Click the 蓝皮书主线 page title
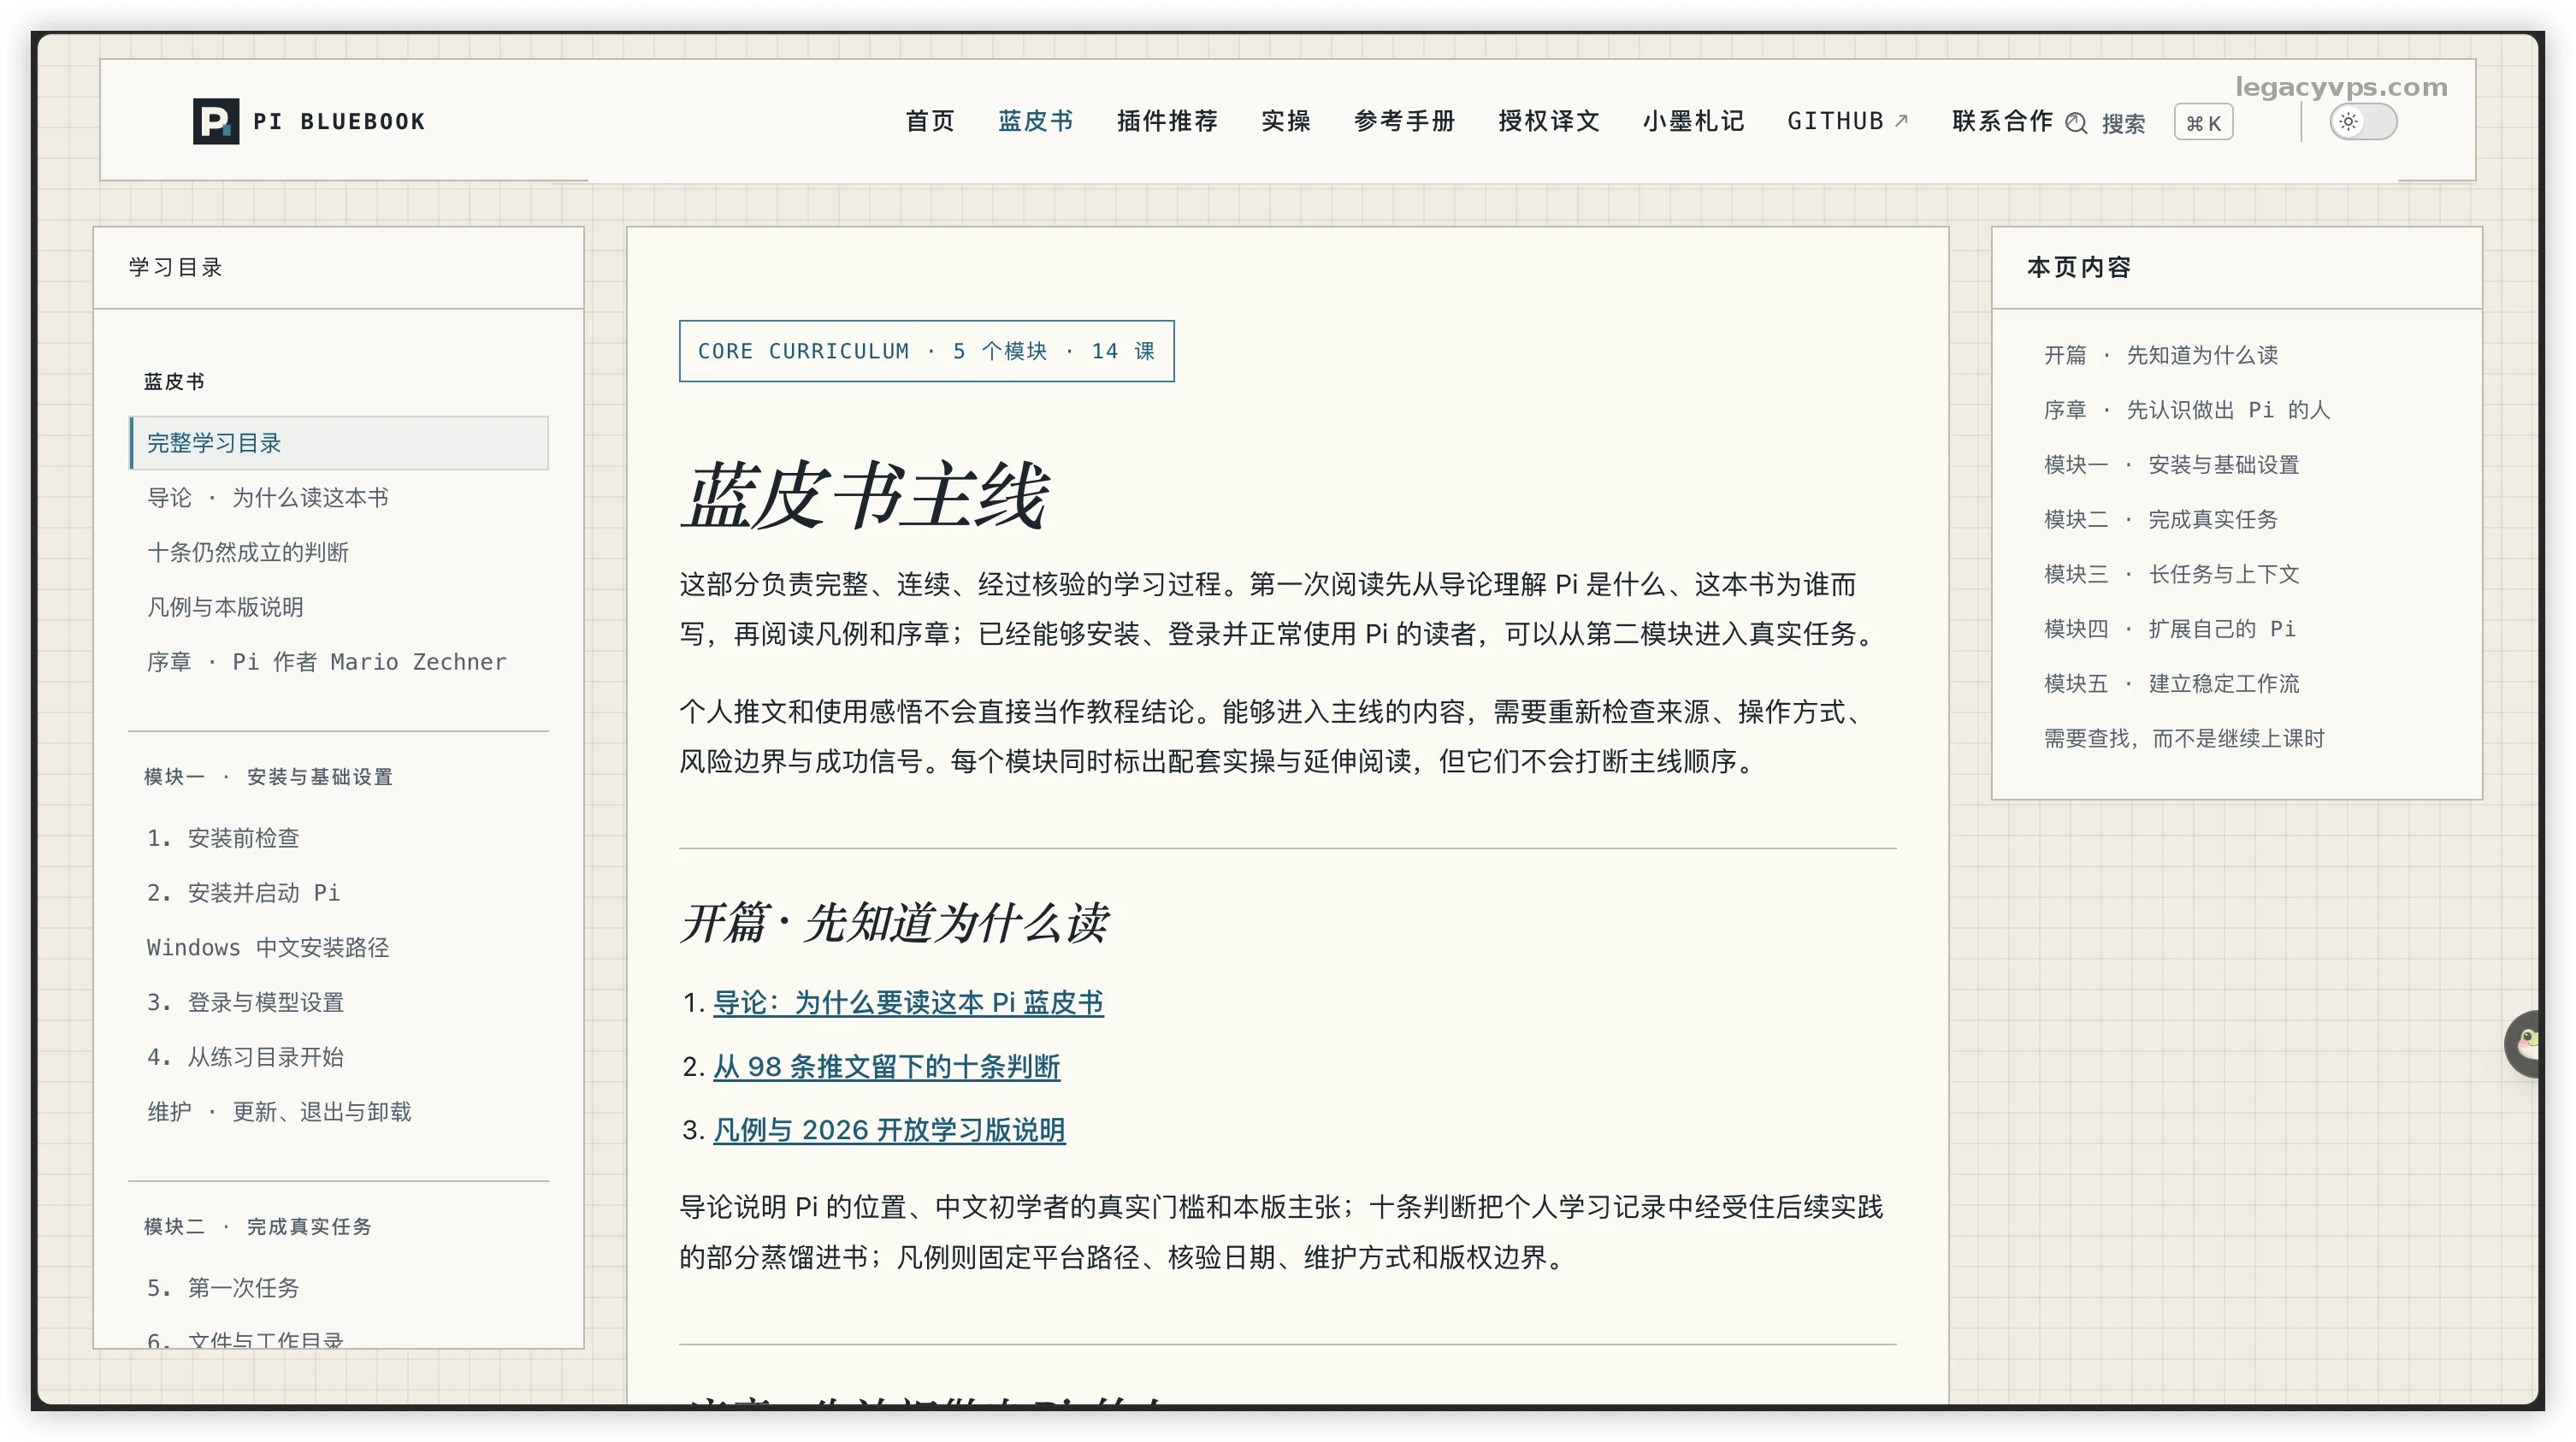 [x=865, y=496]
